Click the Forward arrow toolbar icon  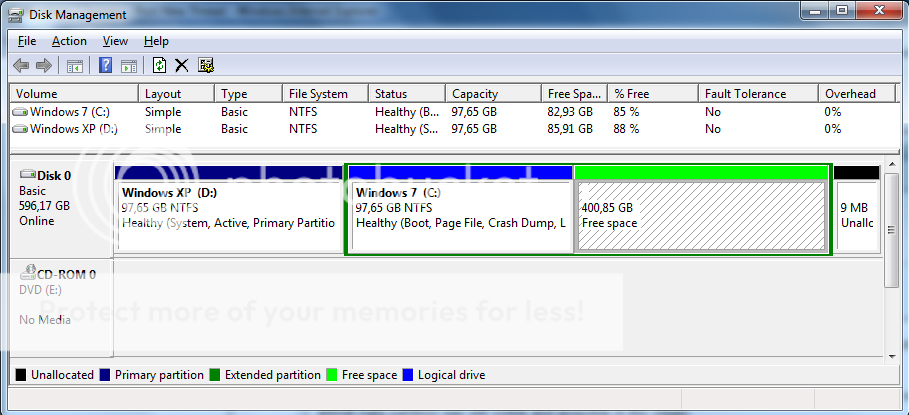[x=43, y=66]
